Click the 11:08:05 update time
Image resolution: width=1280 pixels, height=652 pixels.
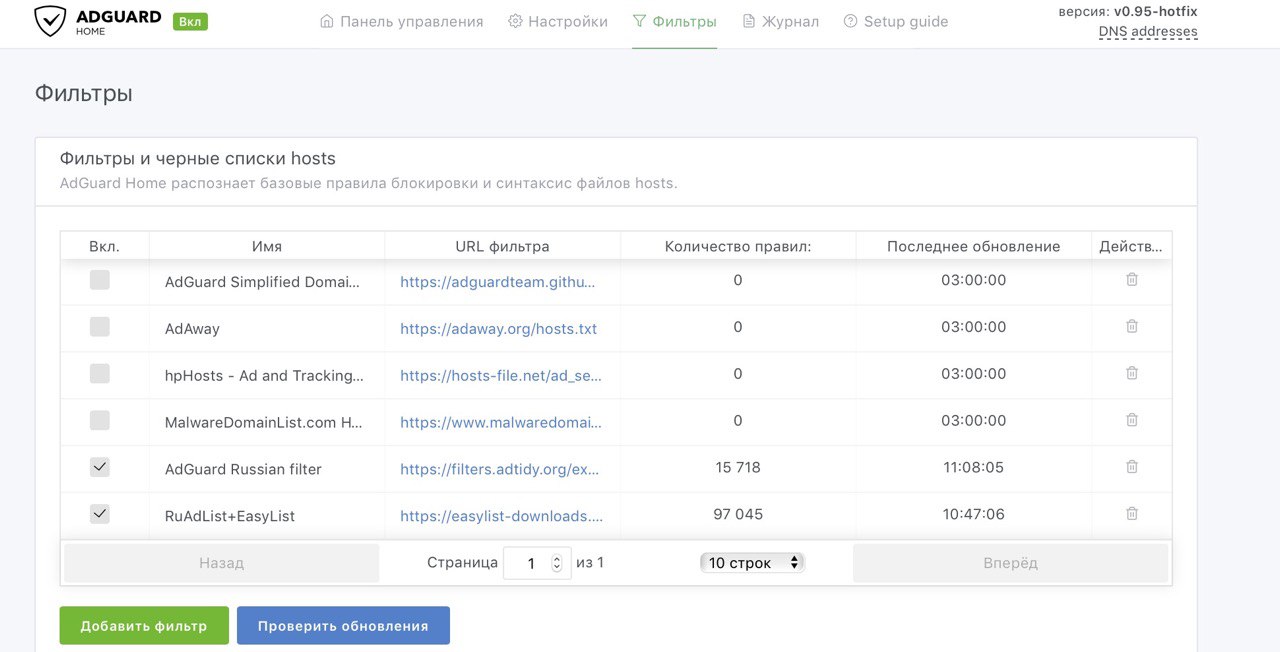pos(973,467)
